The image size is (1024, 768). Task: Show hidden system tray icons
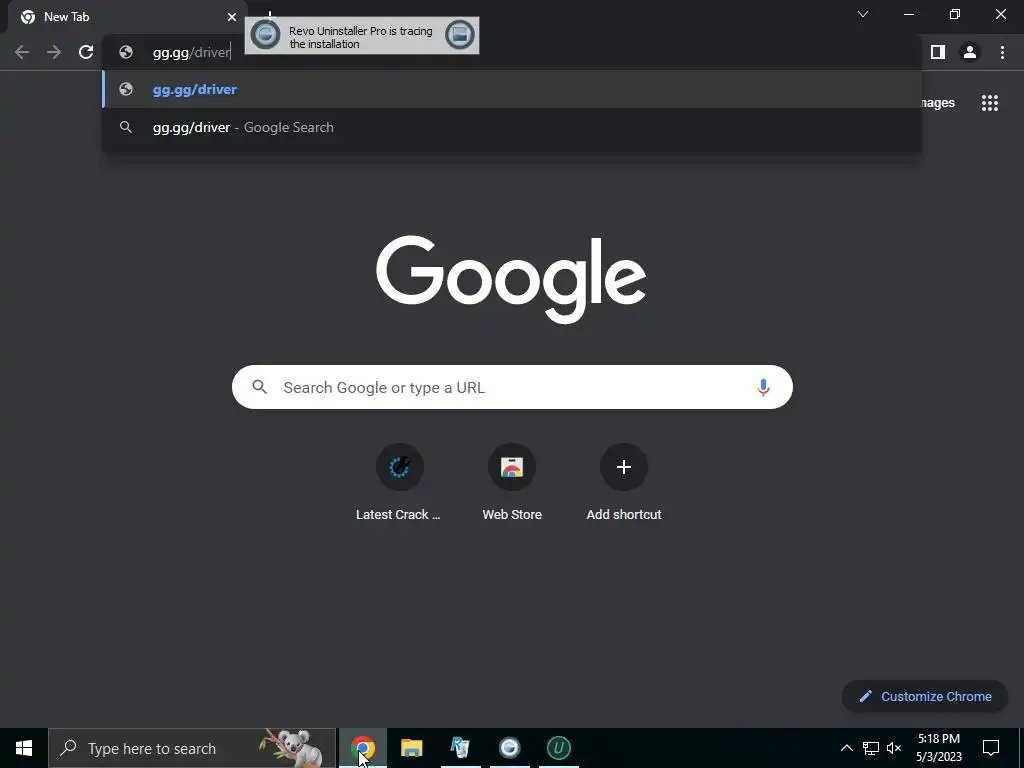846,748
